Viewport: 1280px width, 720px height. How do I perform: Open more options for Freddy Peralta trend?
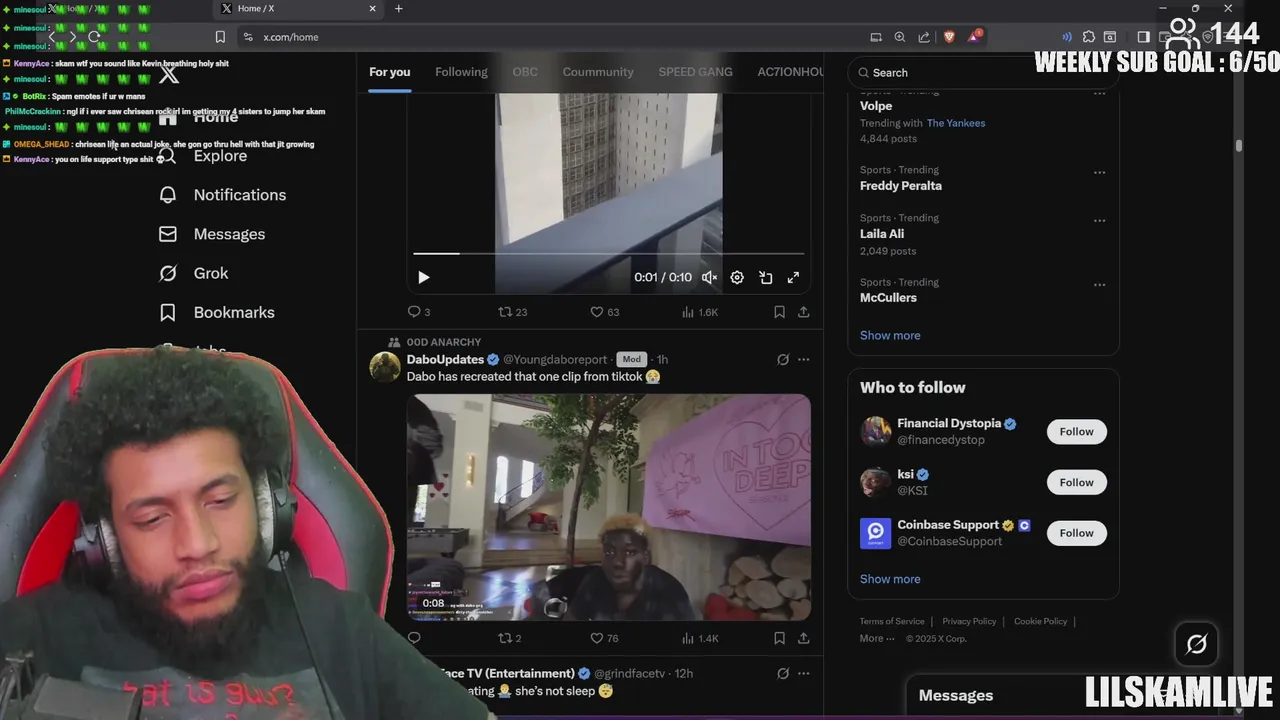pyautogui.click(x=1099, y=172)
